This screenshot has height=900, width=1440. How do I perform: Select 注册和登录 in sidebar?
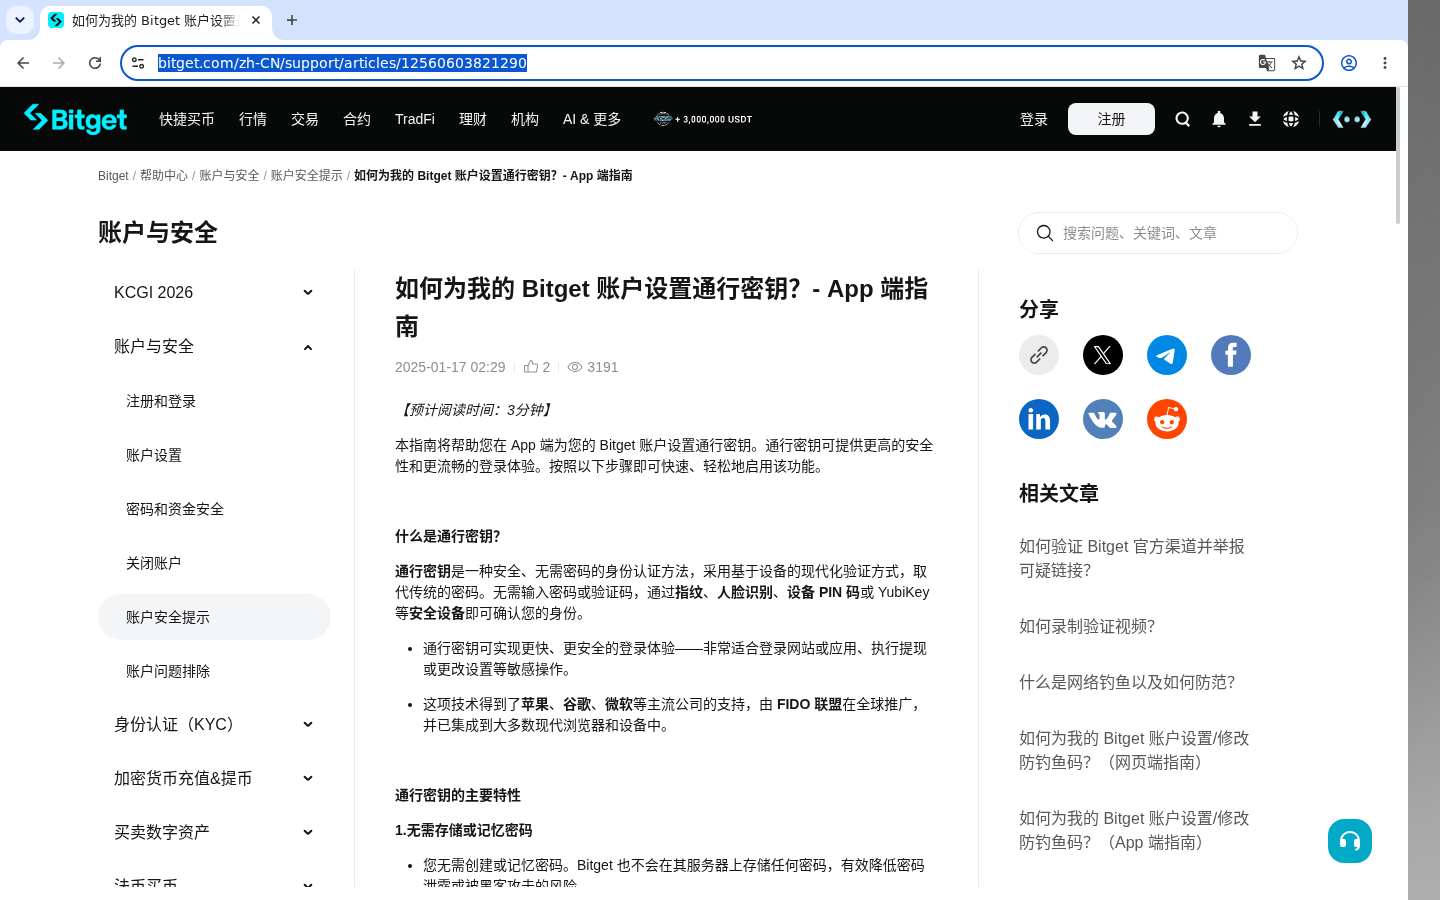tap(214, 401)
